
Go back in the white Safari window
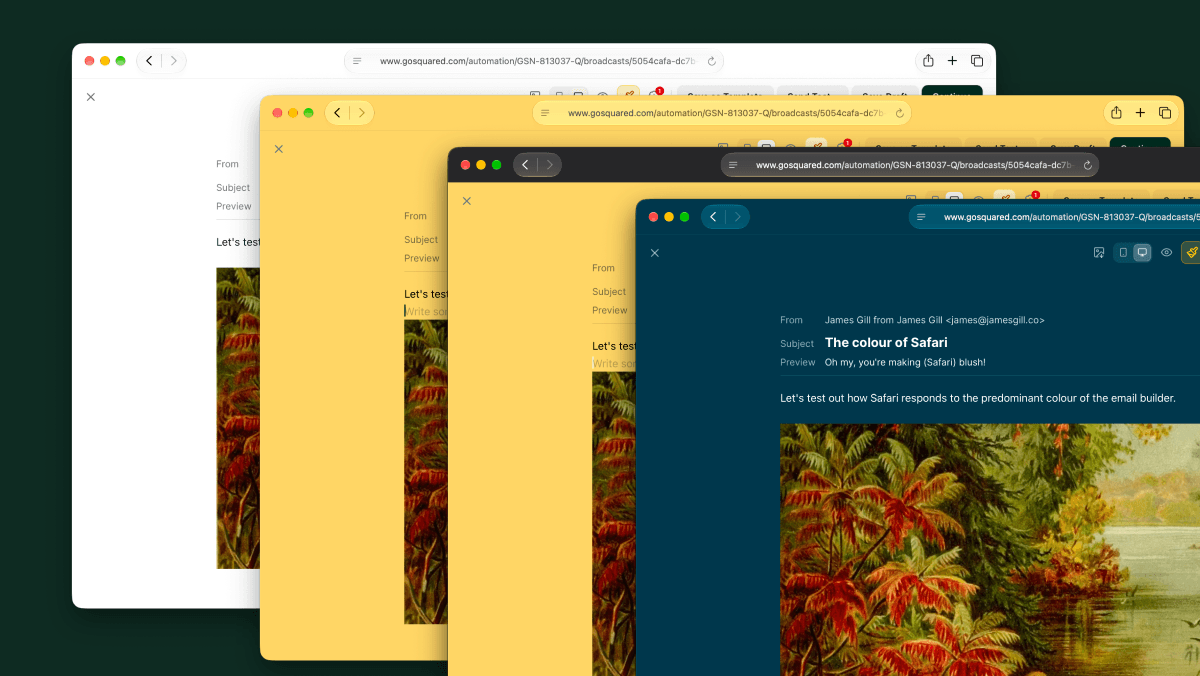pyautogui.click(x=149, y=61)
